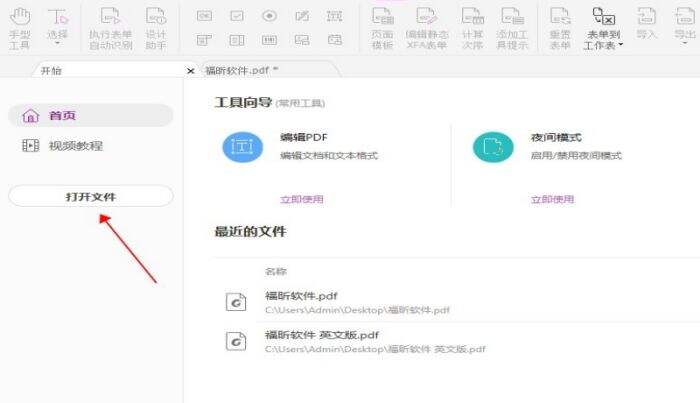700x403 pixels.
Task: Edit static XFA form (编辑静态XFA表单)
Action: click(426, 28)
